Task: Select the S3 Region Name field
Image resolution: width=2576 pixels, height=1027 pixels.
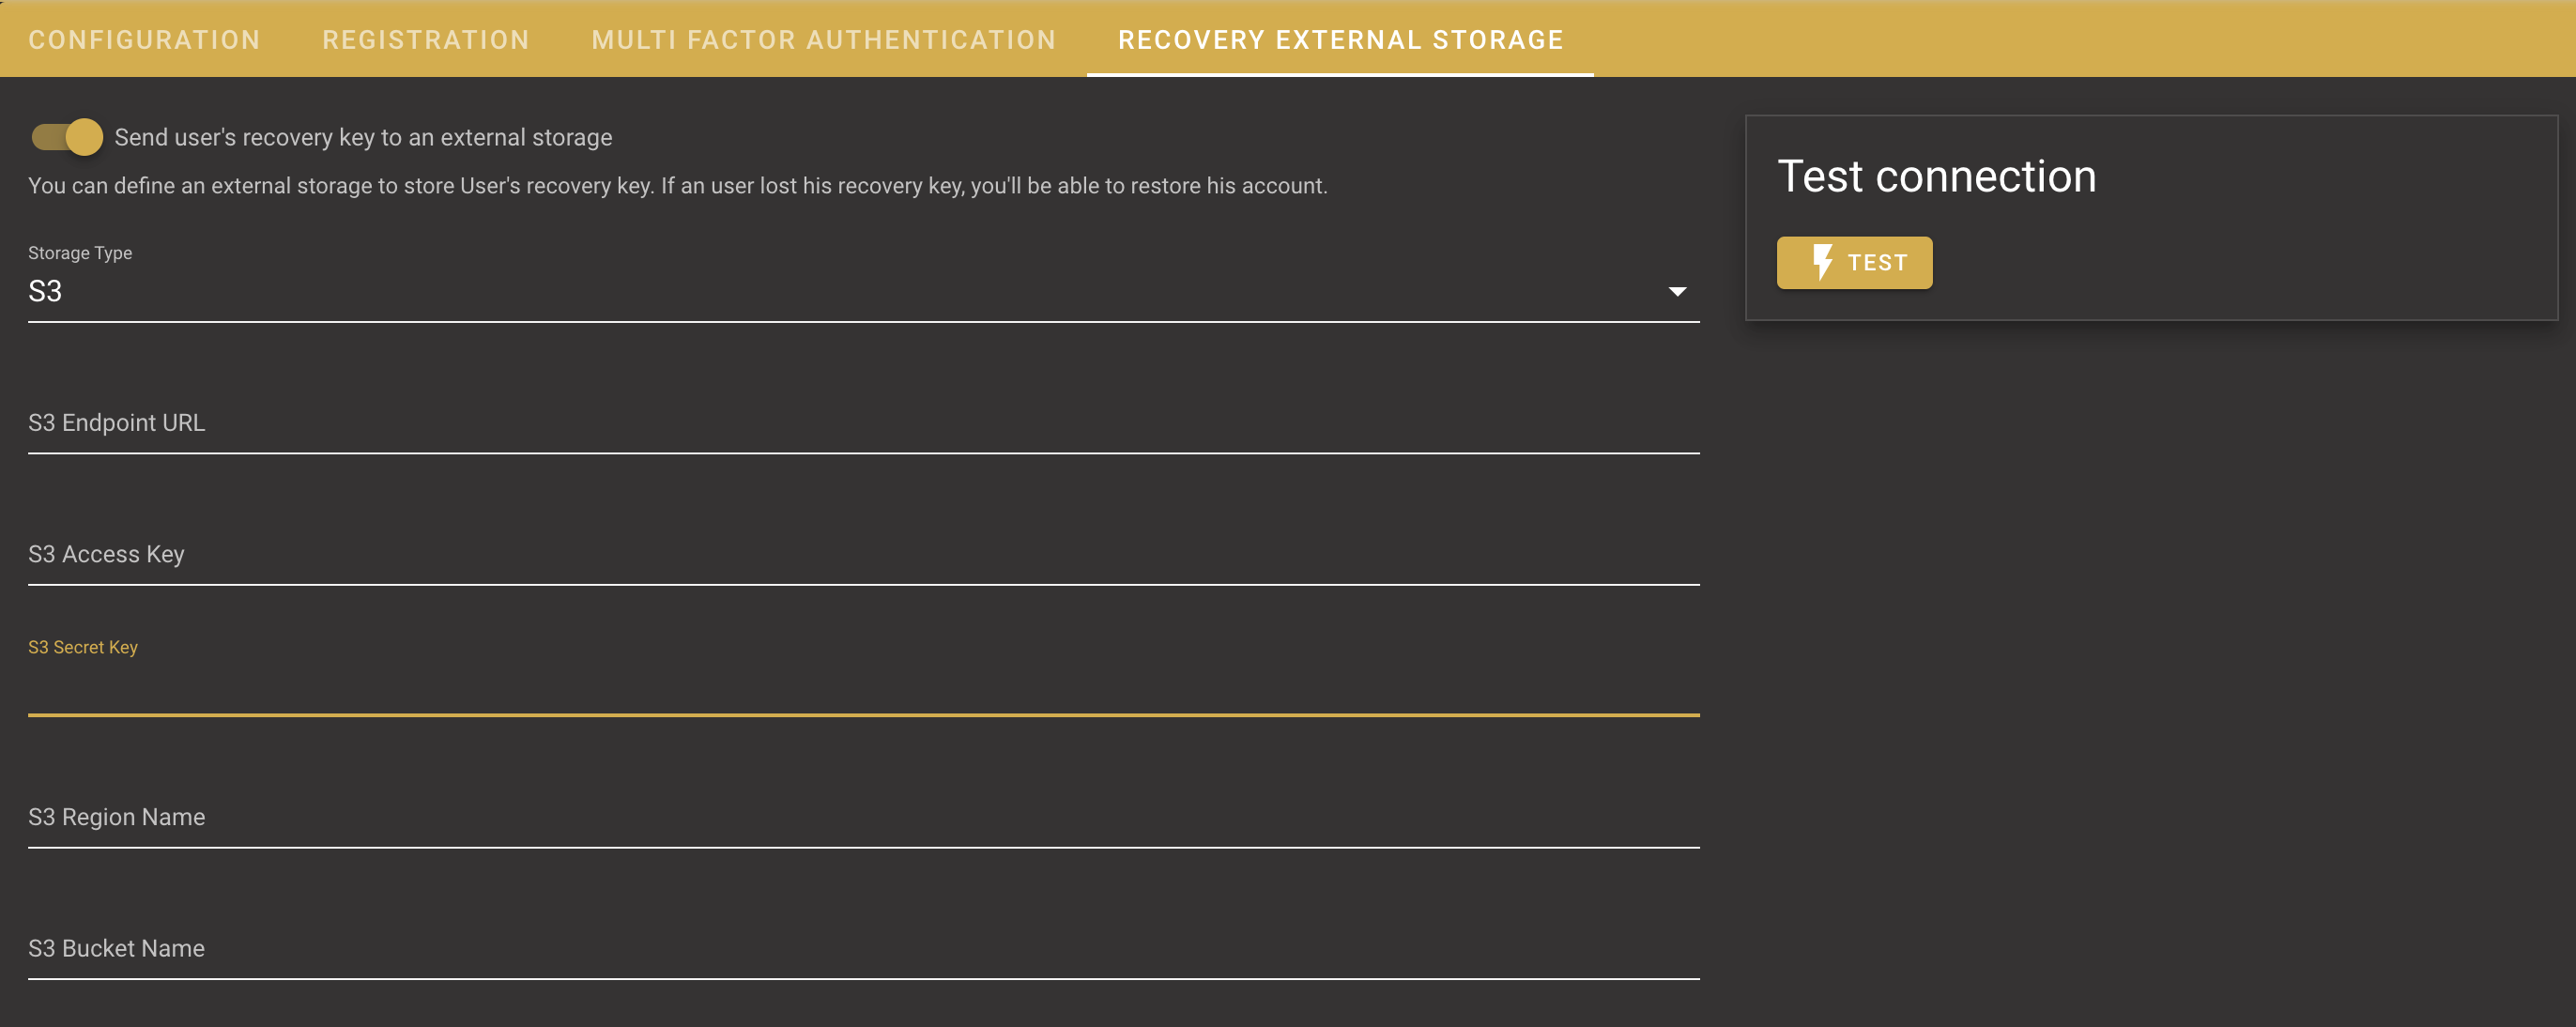Action: click(863, 817)
